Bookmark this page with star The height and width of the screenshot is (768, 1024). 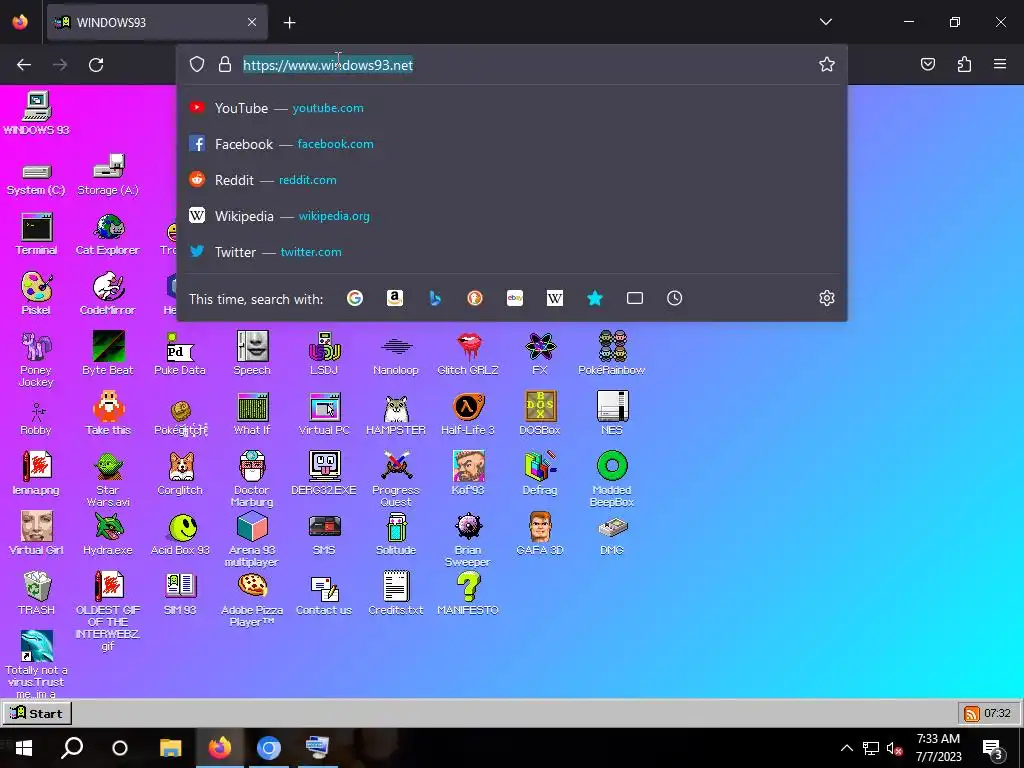827,64
